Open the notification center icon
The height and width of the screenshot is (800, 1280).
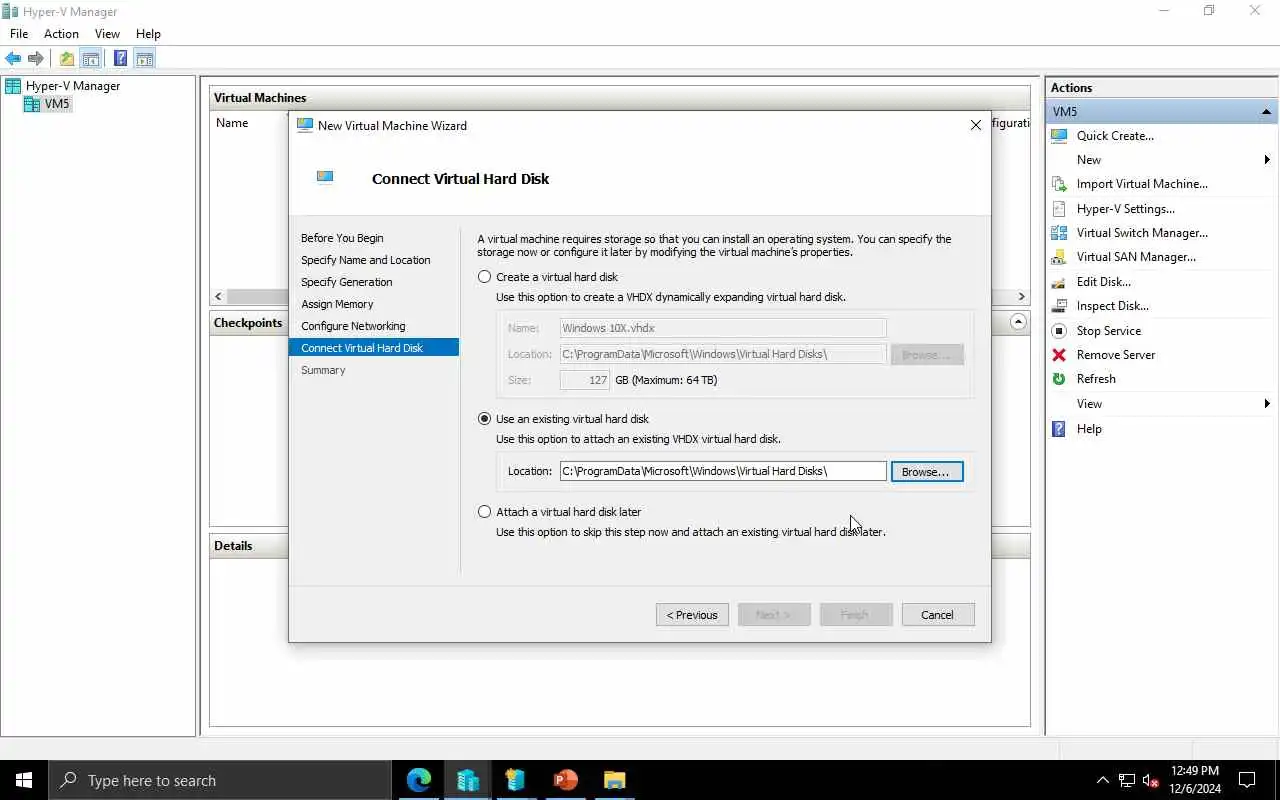[x=1247, y=780]
